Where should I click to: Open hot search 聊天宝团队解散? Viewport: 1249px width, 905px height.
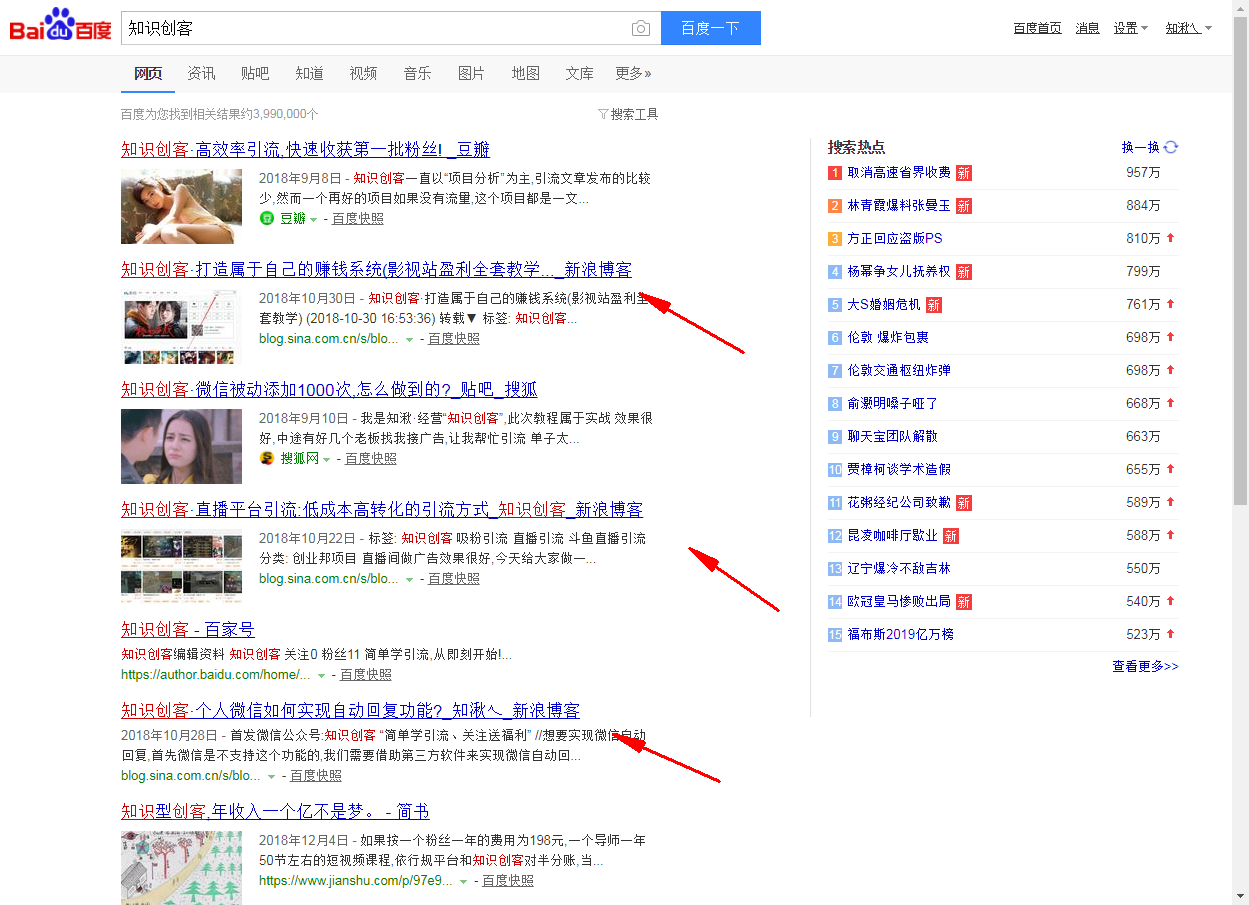point(892,437)
